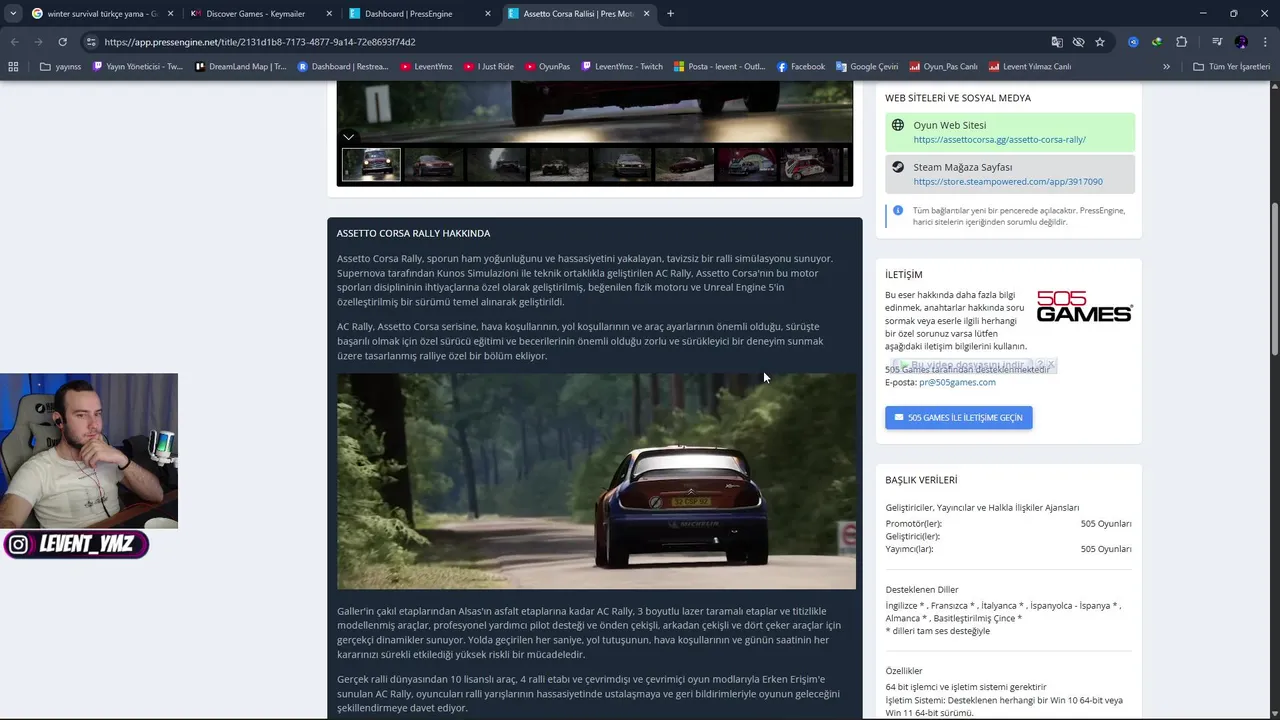The height and width of the screenshot is (720, 1280).
Task: Open the Chrome three-dot menu
Action: tap(1265, 42)
